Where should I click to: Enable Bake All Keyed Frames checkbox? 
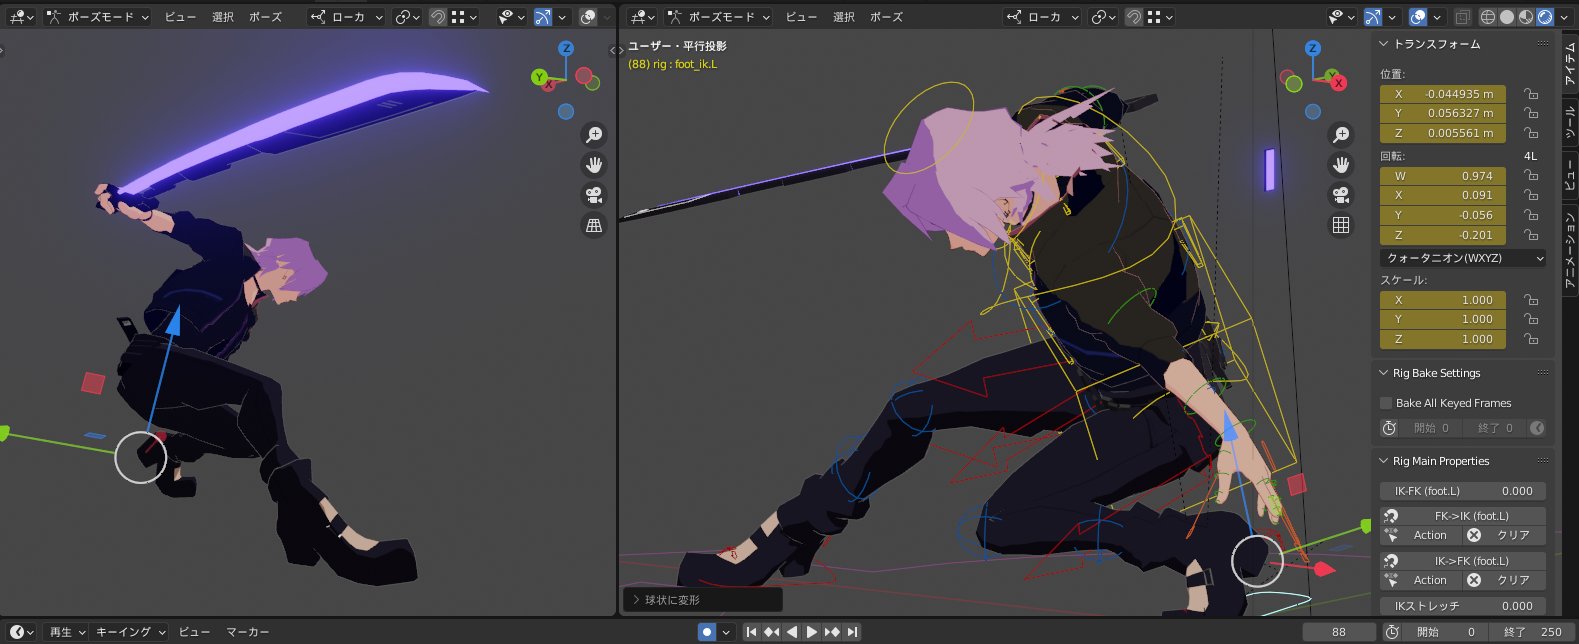point(1386,403)
